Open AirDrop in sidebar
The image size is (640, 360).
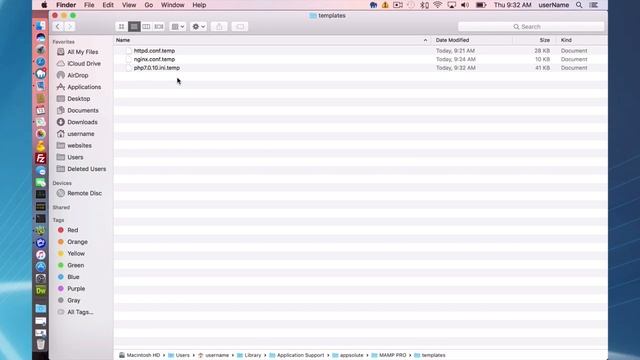point(78,75)
